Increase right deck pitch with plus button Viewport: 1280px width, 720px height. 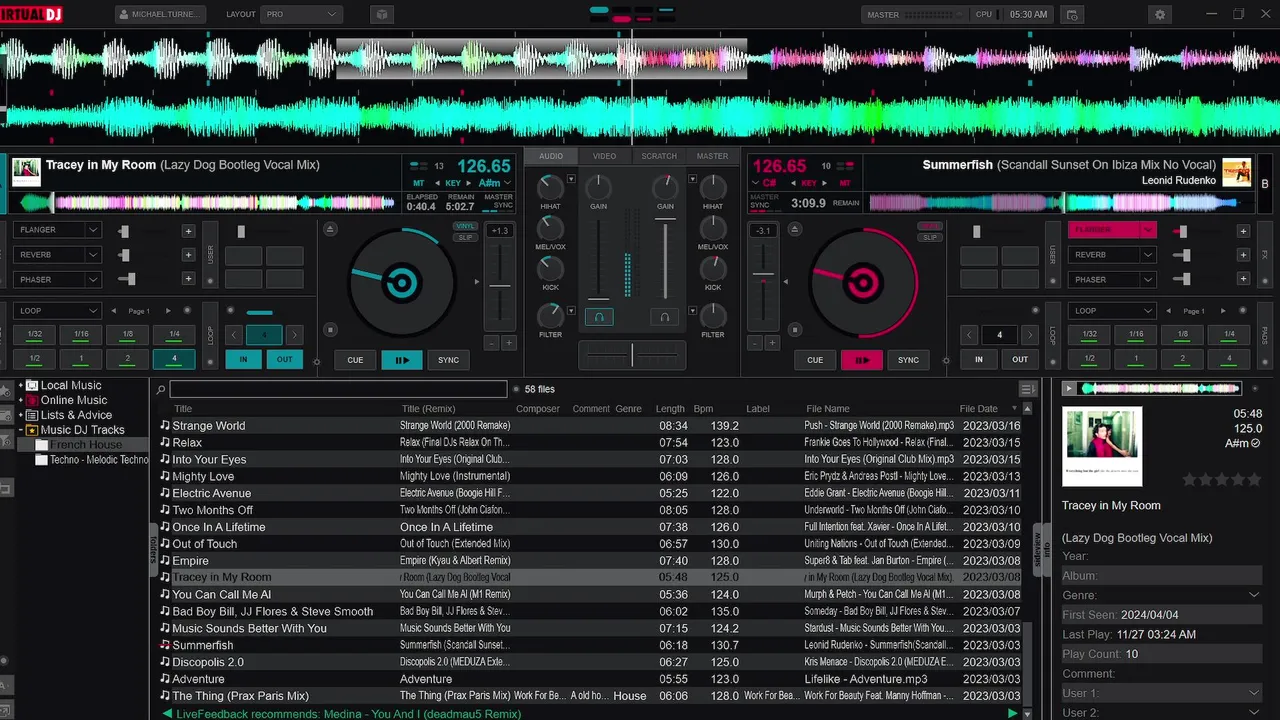pyautogui.click(x=772, y=343)
